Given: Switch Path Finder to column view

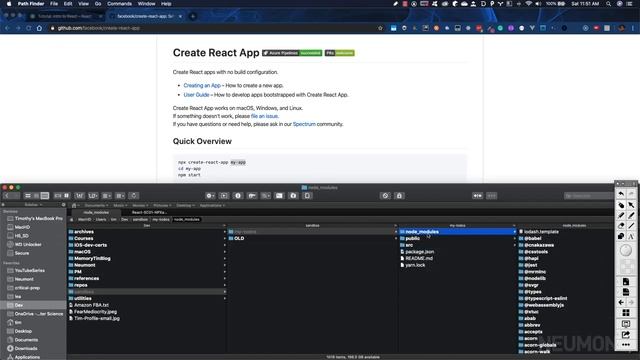Looking at the screenshot, I should tap(45, 196).
